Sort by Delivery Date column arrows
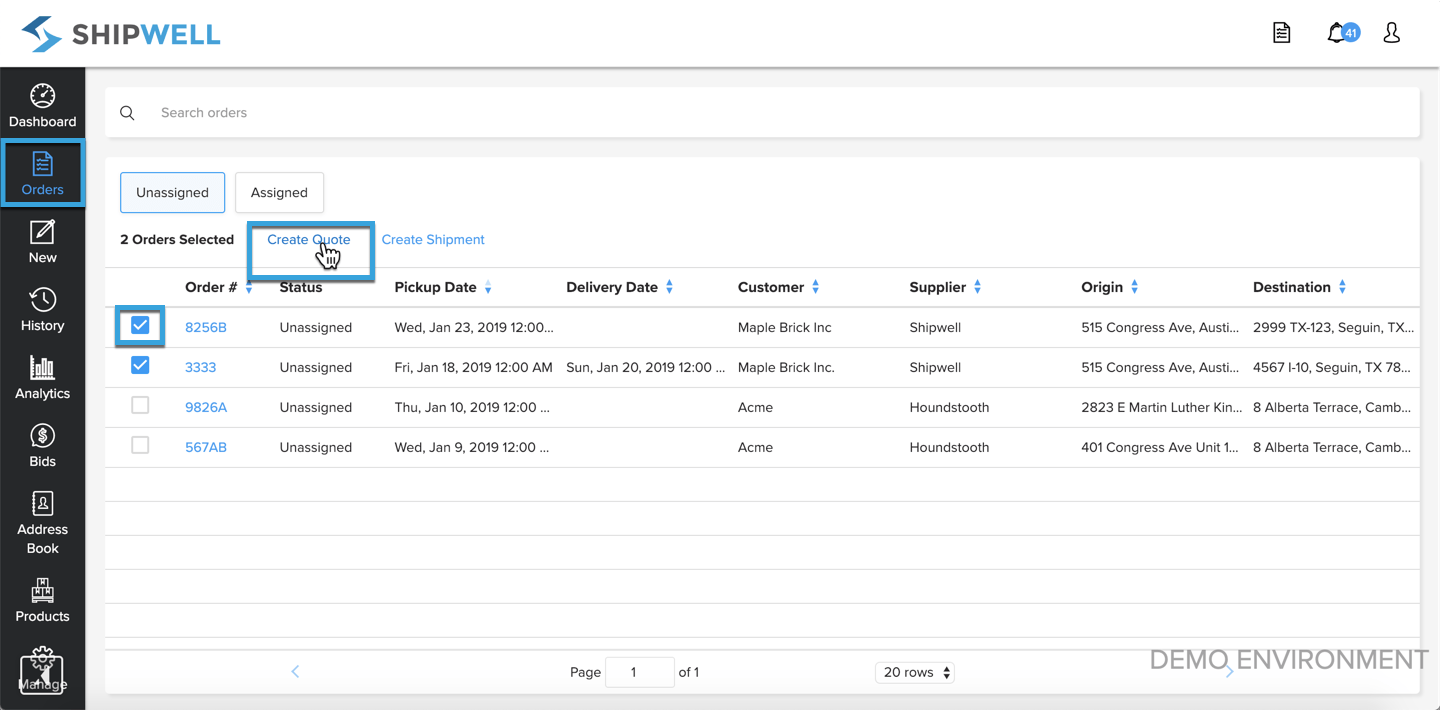 [669, 287]
